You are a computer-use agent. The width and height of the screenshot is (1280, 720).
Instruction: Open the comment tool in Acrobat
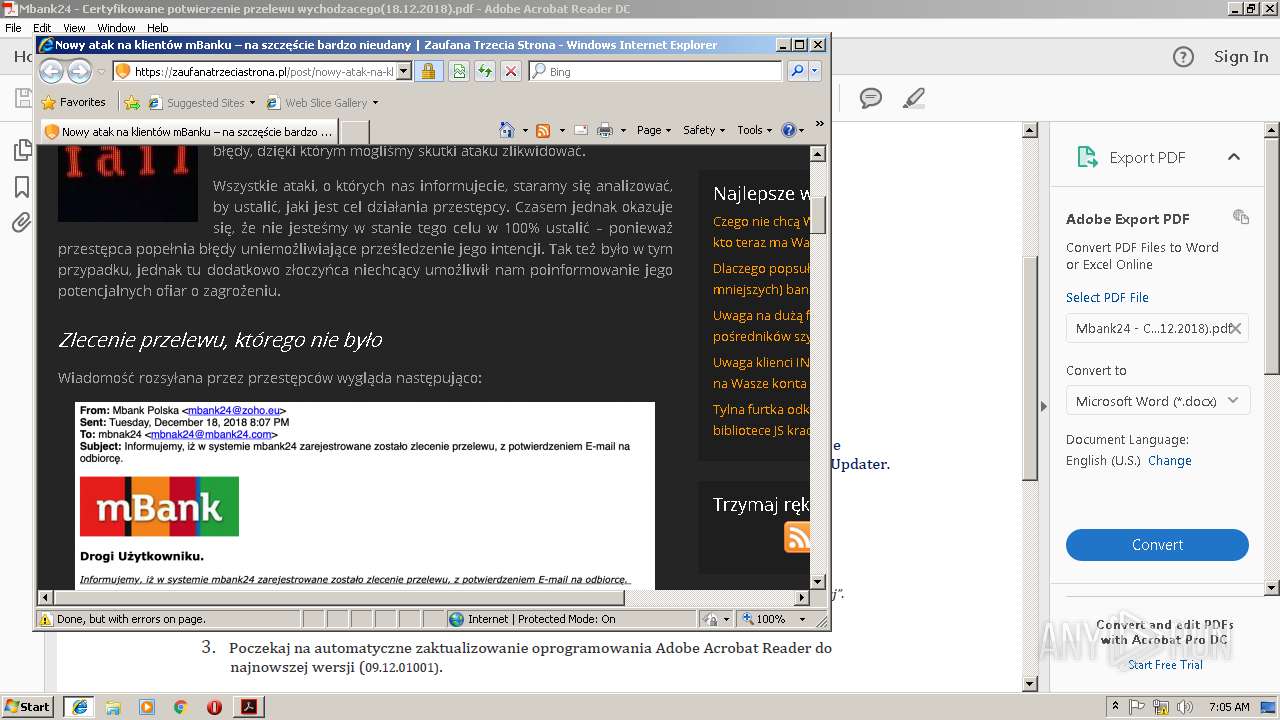[871, 98]
